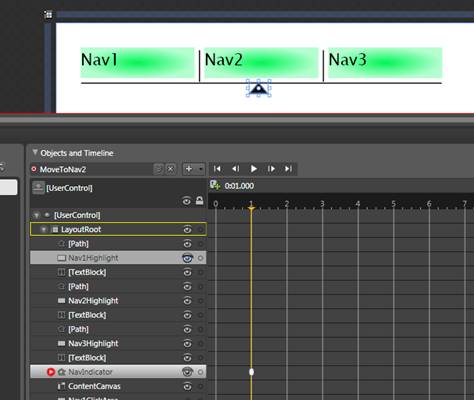Image resolution: width=474 pixels, height=400 pixels.
Task: Go to first frame of timeline
Action: coord(217,169)
